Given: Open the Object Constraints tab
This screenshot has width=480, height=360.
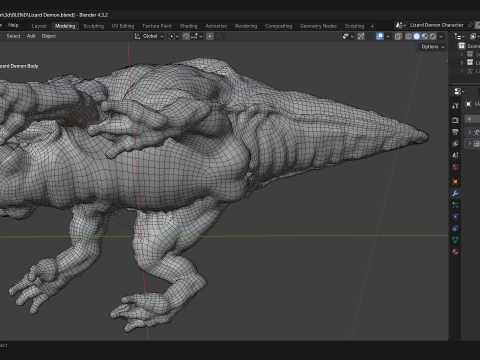Looking at the screenshot, I should coord(455,228).
